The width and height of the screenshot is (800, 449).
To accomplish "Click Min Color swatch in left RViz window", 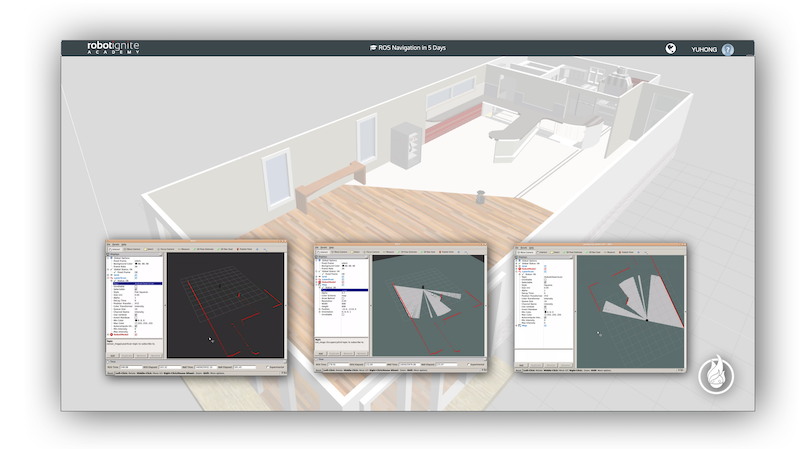I will [136, 320].
